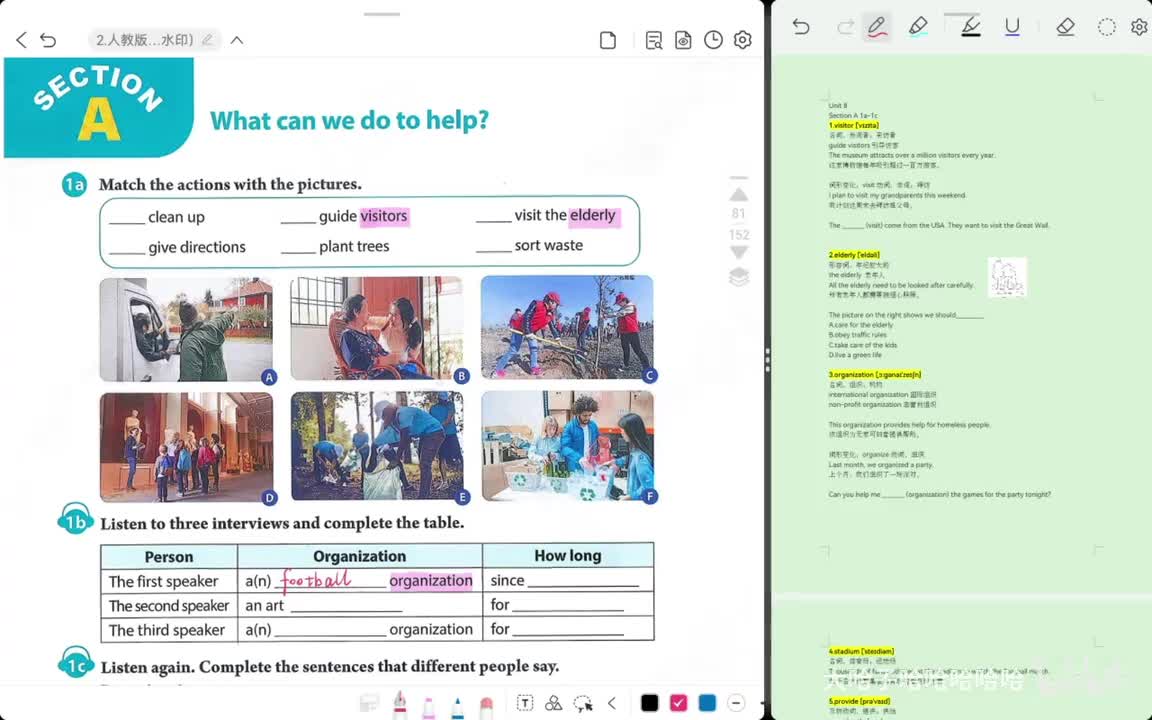This screenshot has height=720, width=1152.
Task: Click picture C planting trees
Action: coord(567,327)
